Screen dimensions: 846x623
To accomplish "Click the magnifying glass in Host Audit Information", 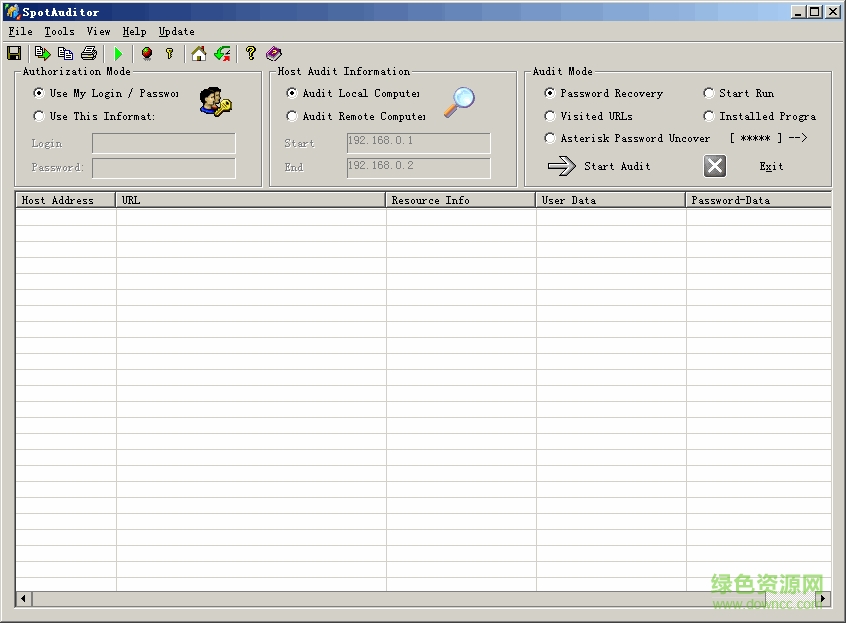I will click(461, 102).
